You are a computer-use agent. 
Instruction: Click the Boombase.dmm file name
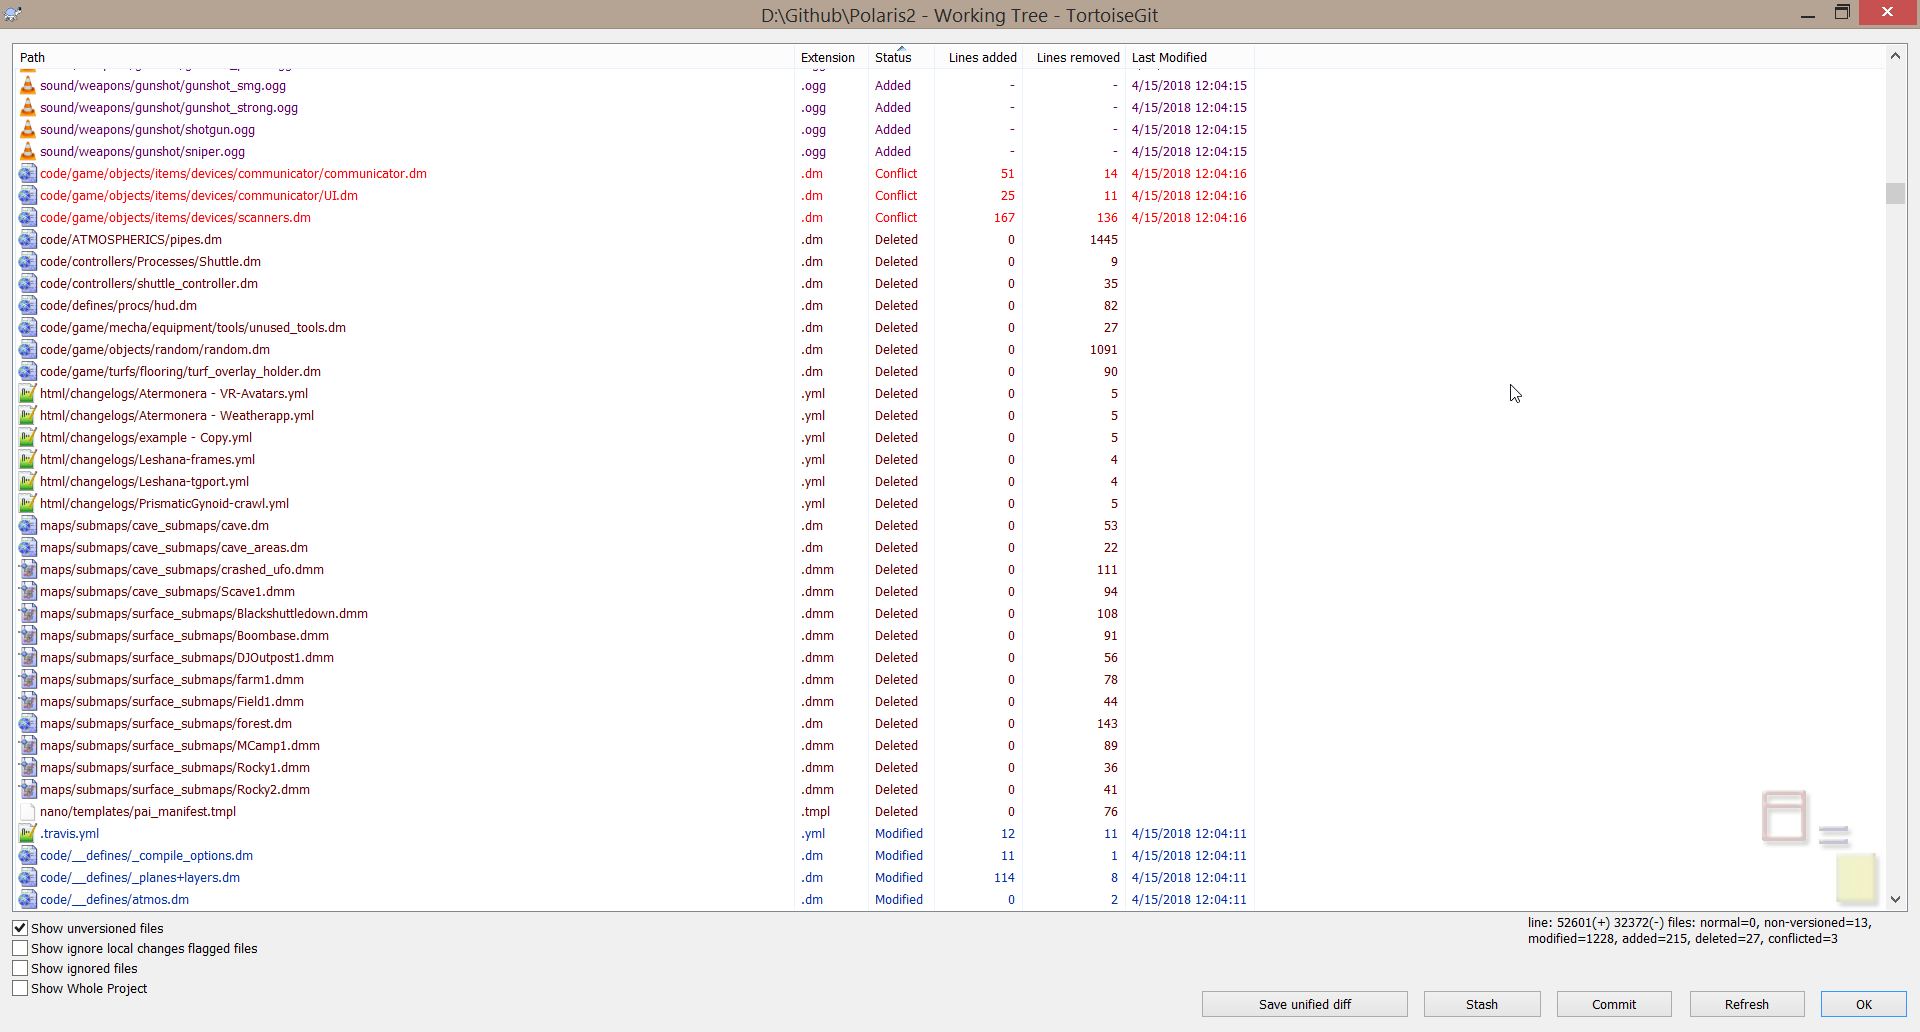click(184, 636)
